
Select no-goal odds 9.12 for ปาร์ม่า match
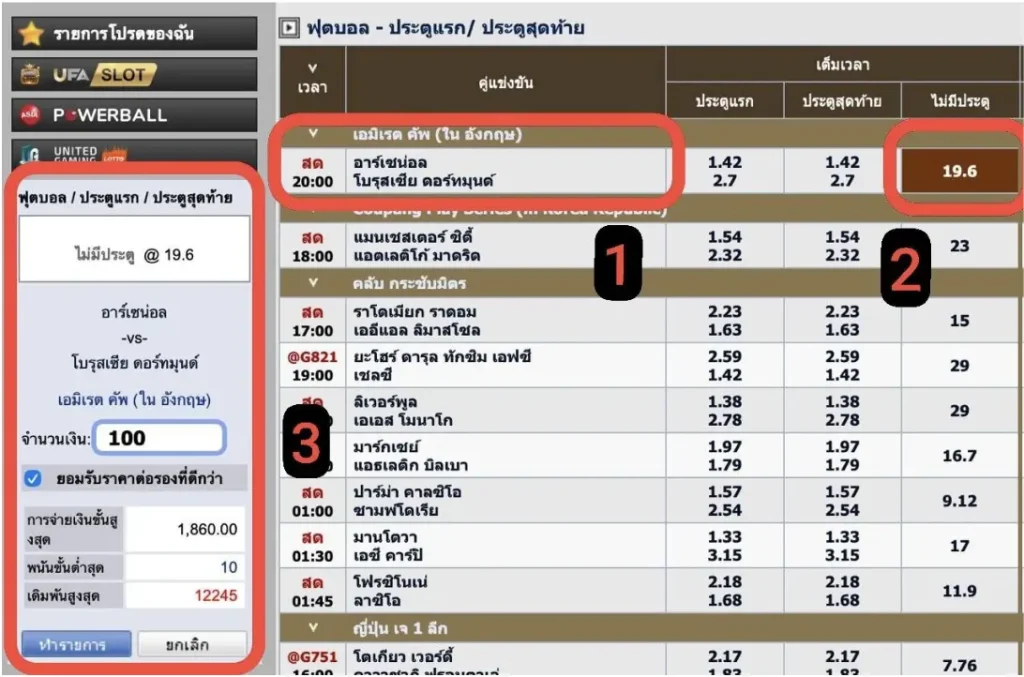pos(959,501)
